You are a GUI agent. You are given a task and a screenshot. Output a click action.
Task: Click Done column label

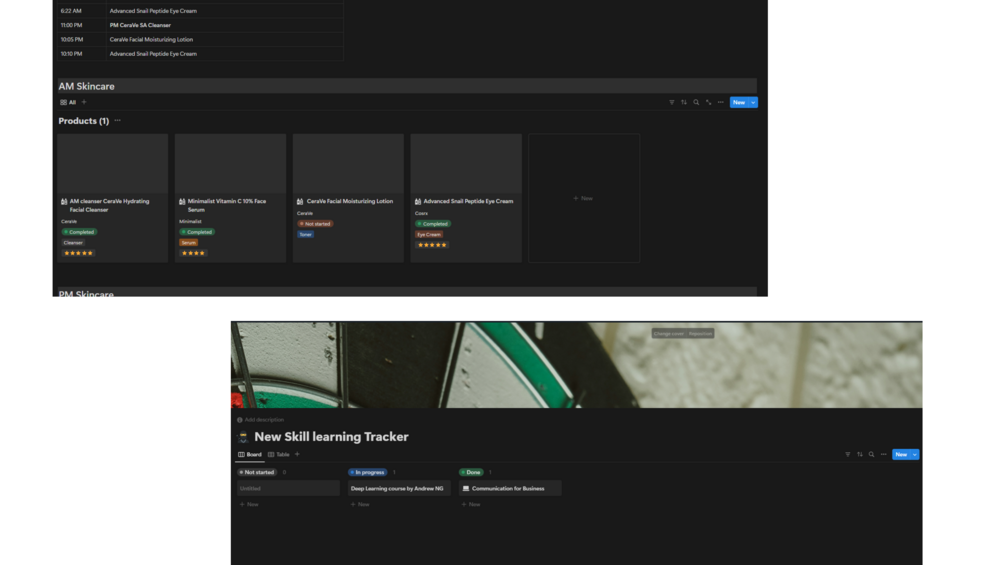471,472
